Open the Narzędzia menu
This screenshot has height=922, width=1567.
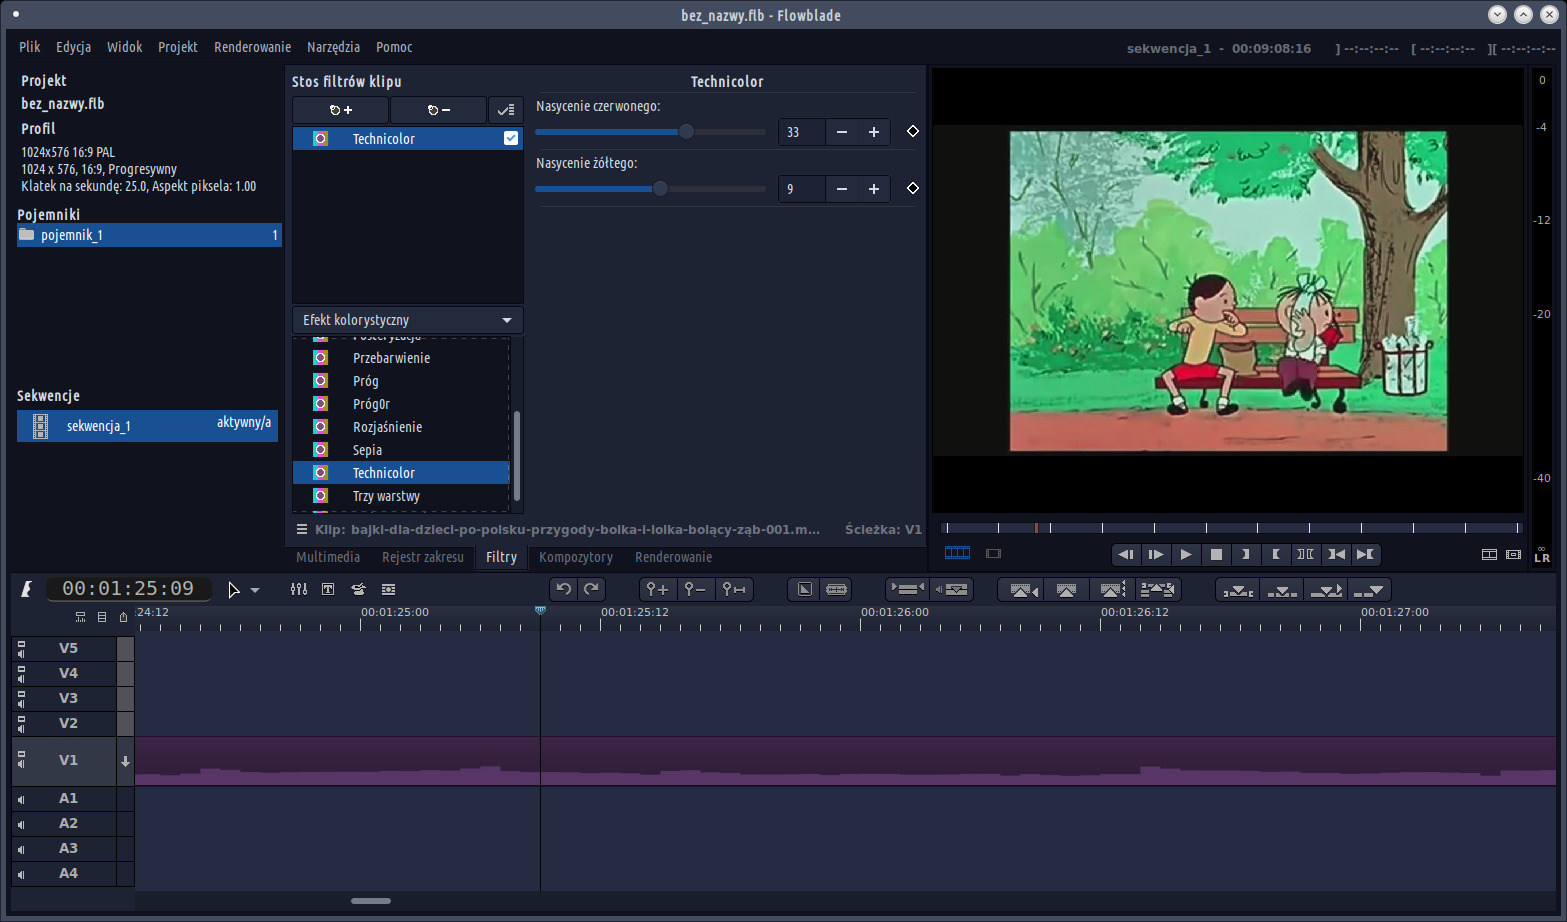tap(333, 47)
